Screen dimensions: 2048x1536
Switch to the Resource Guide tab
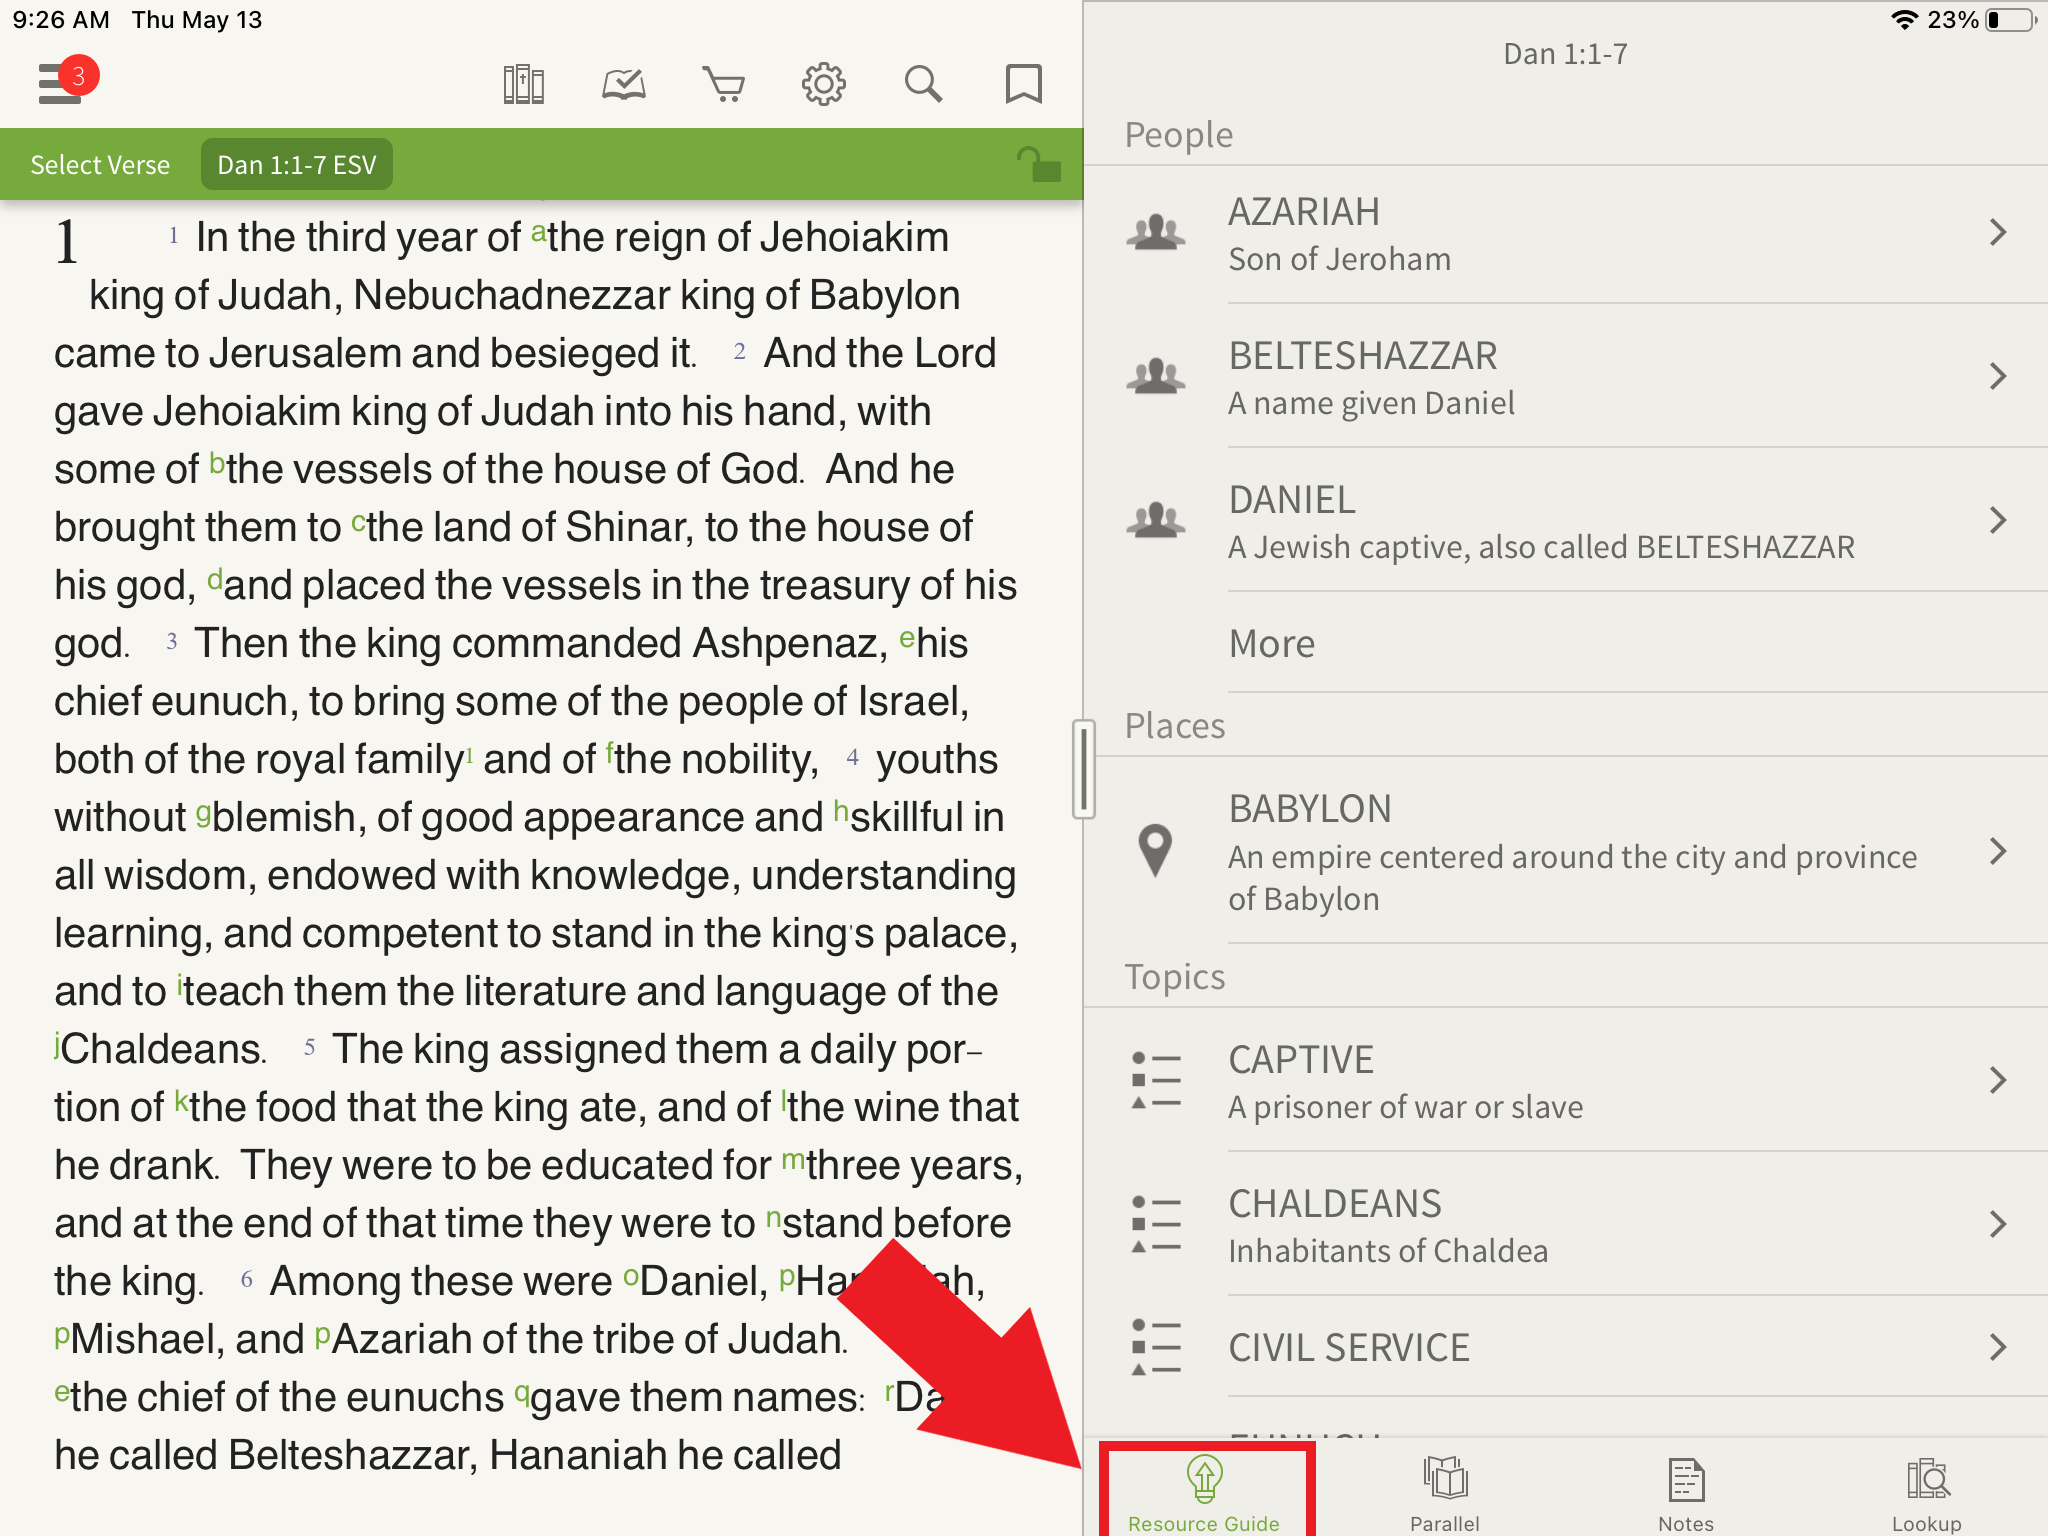point(1205,1492)
